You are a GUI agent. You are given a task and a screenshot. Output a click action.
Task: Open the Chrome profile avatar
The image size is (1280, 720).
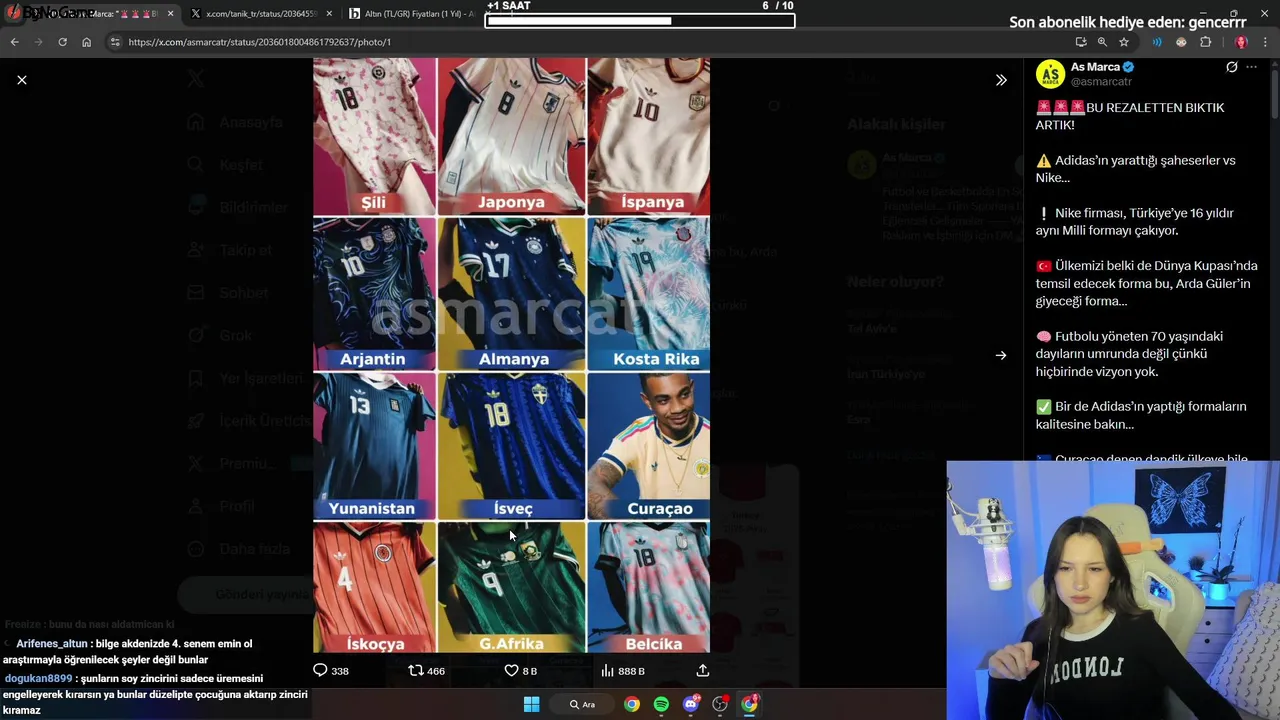click(1241, 42)
